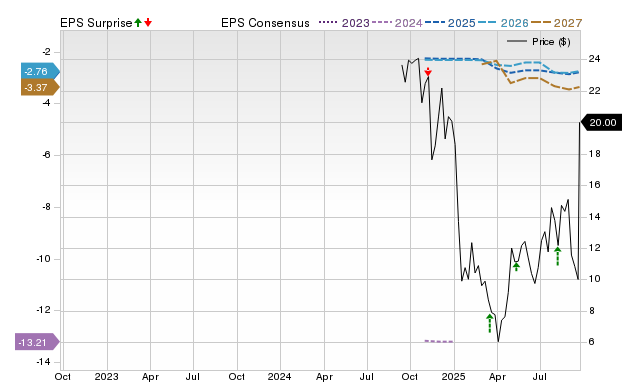Click the 2023 x-axis label
The width and height of the screenshot is (640, 382).
coord(107,376)
